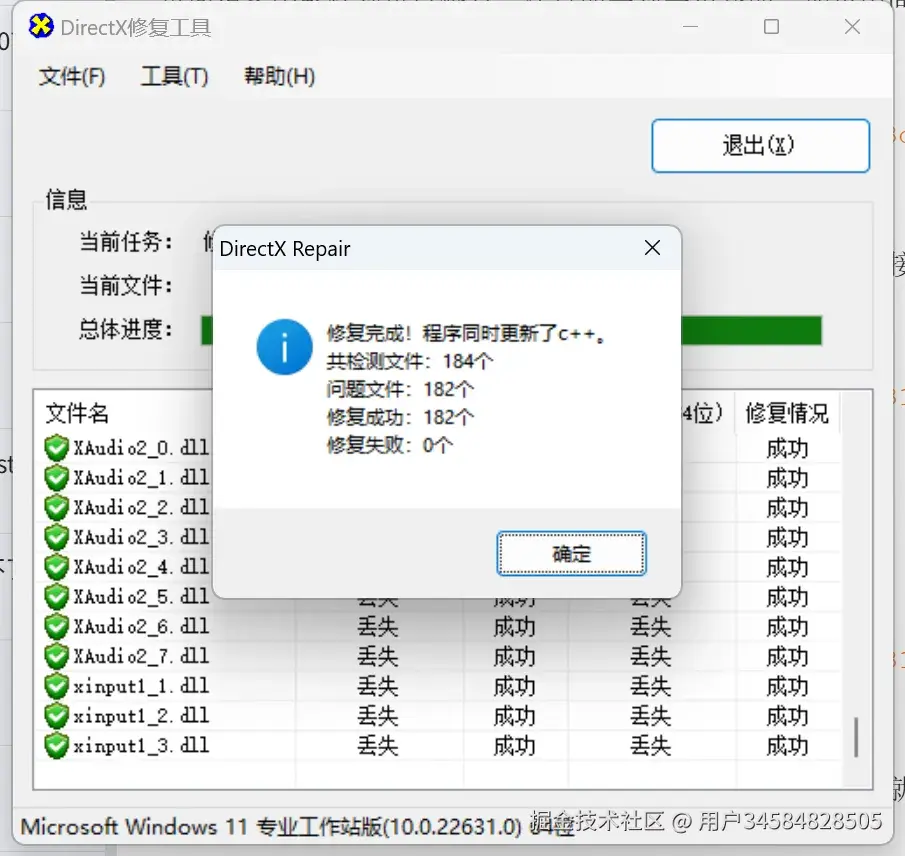Select the XAudio2_5.dll file name
Image resolution: width=905 pixels, height=856 pixels.
click(141, 597)
